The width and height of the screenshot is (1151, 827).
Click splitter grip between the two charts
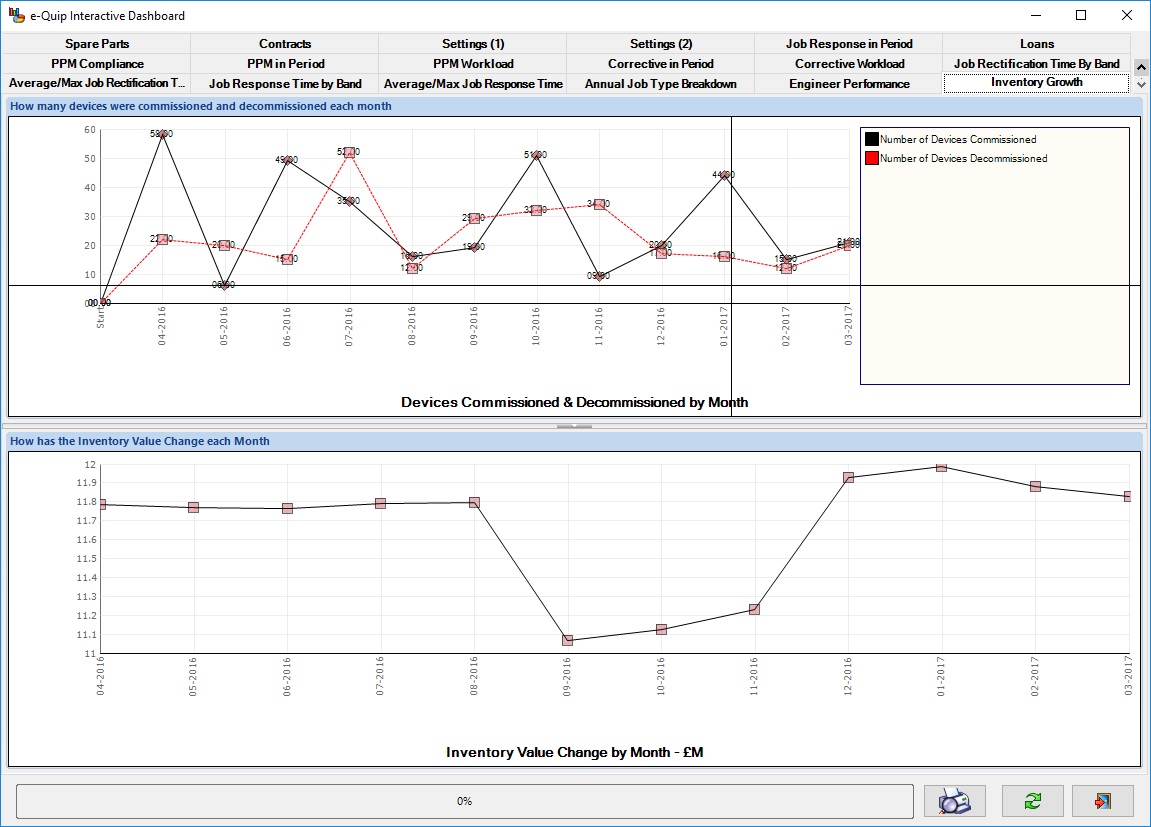point(574,426)
